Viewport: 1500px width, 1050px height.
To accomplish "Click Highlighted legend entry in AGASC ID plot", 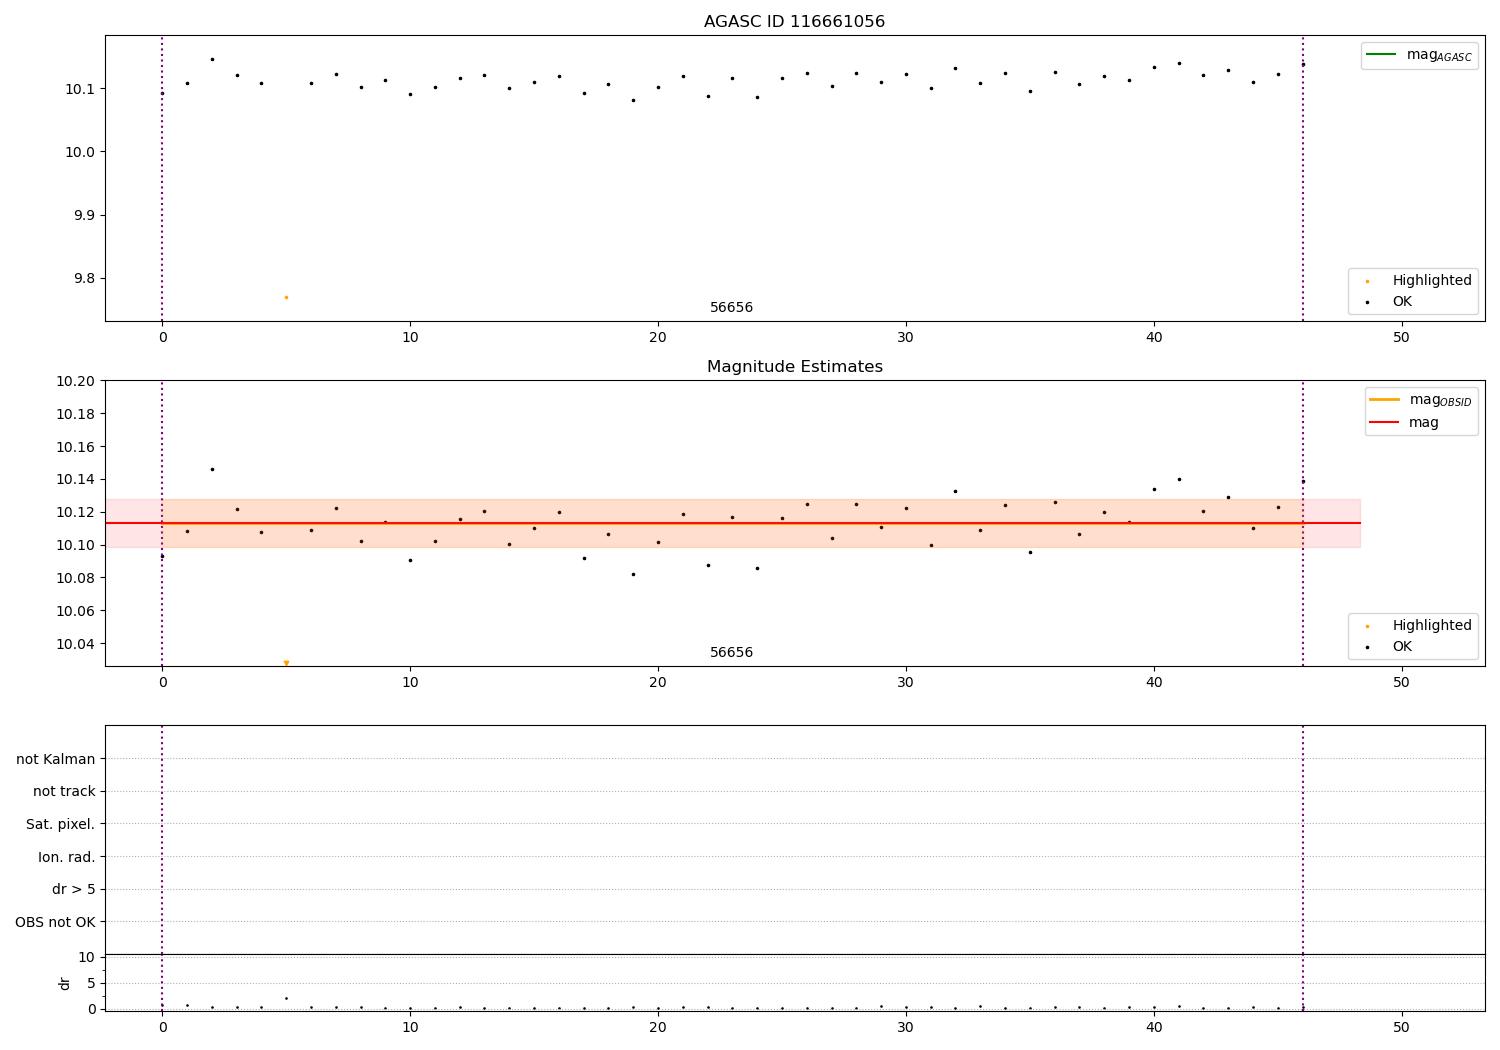I will coord(1414,280).
